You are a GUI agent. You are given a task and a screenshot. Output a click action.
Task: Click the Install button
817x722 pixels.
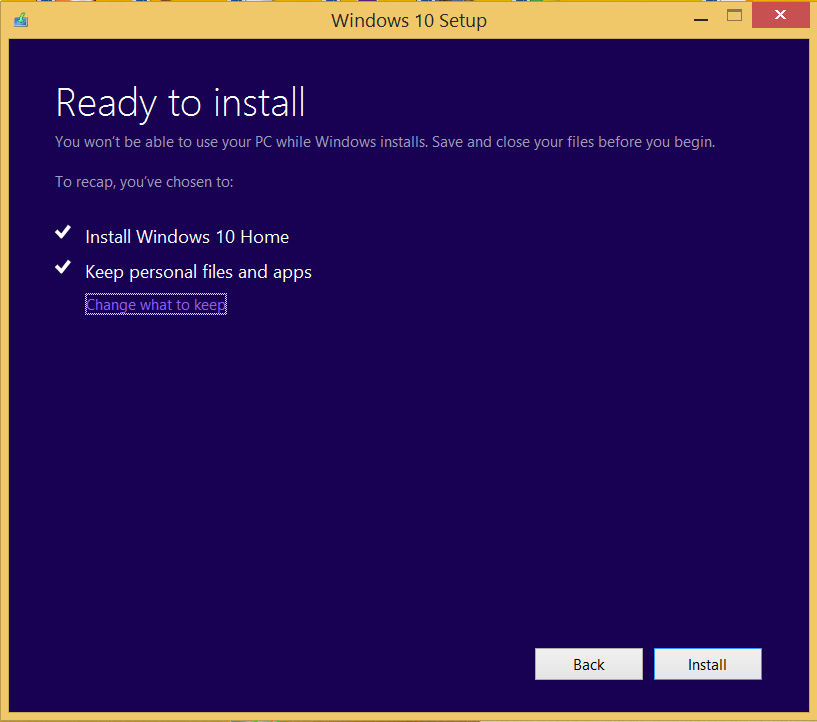coord(708,664)
